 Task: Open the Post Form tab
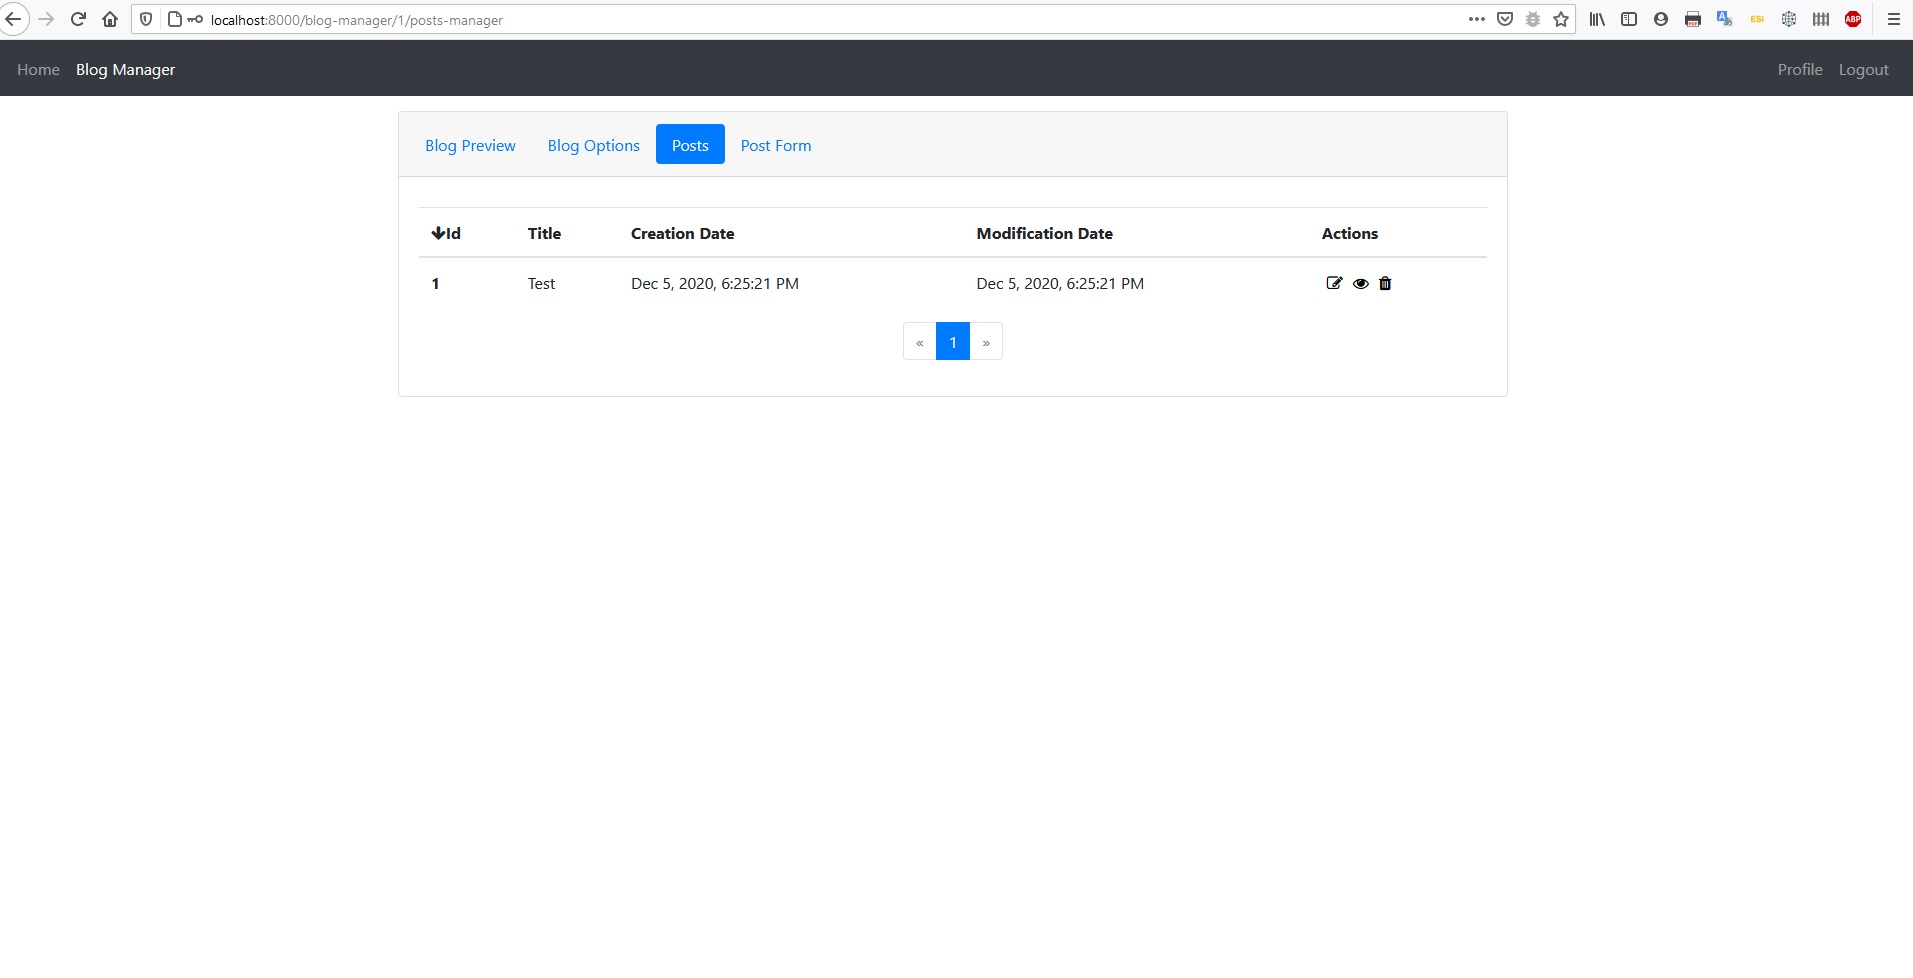tap(775, 145)
